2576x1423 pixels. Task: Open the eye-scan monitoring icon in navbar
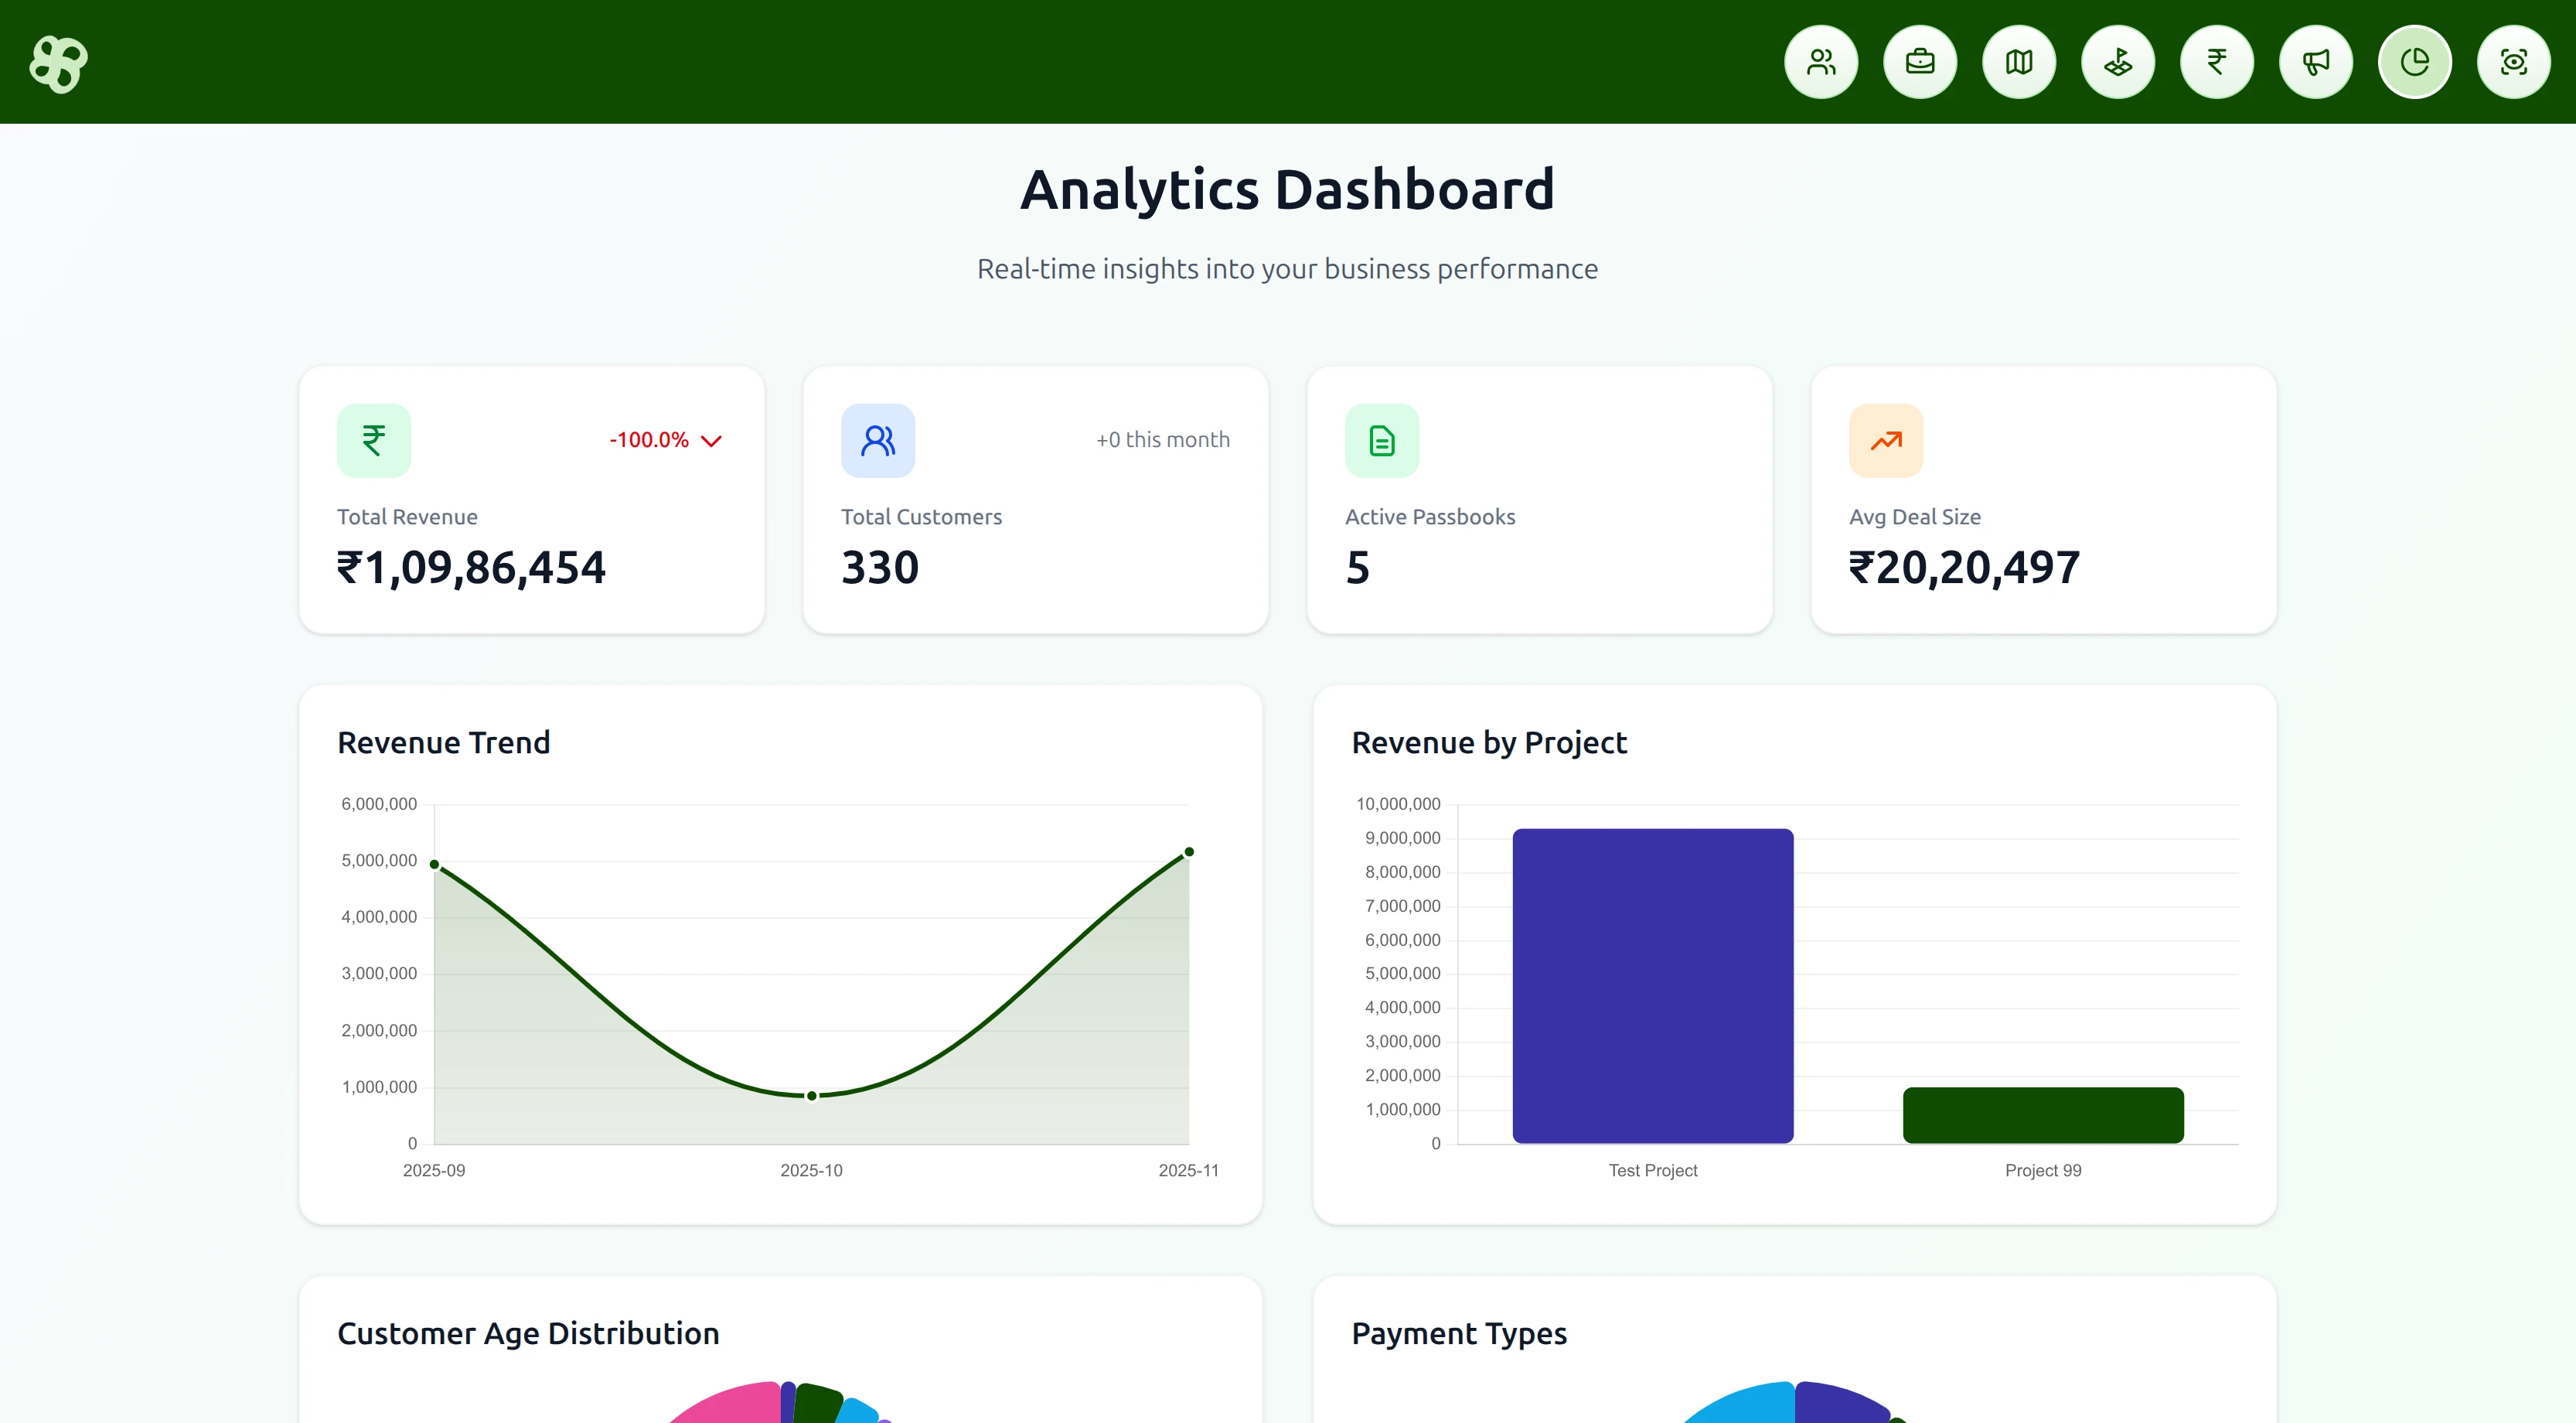pos(2513,61)
